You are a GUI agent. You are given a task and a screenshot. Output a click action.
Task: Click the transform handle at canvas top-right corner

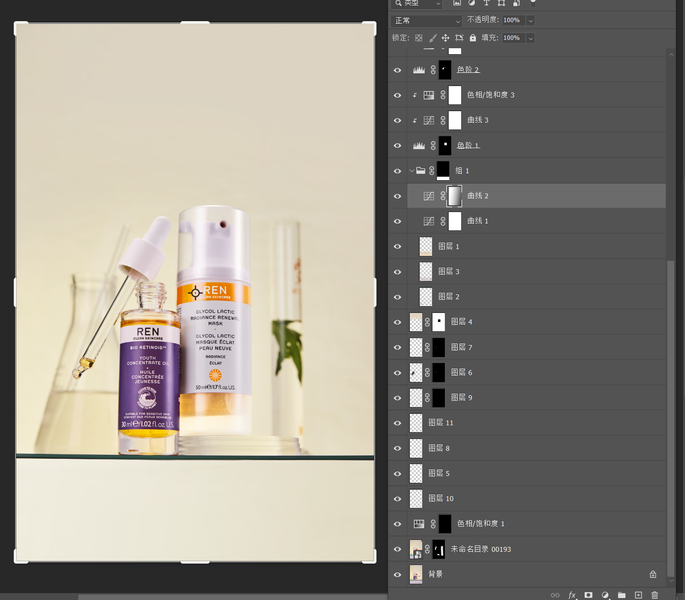[x=369, y=28]
